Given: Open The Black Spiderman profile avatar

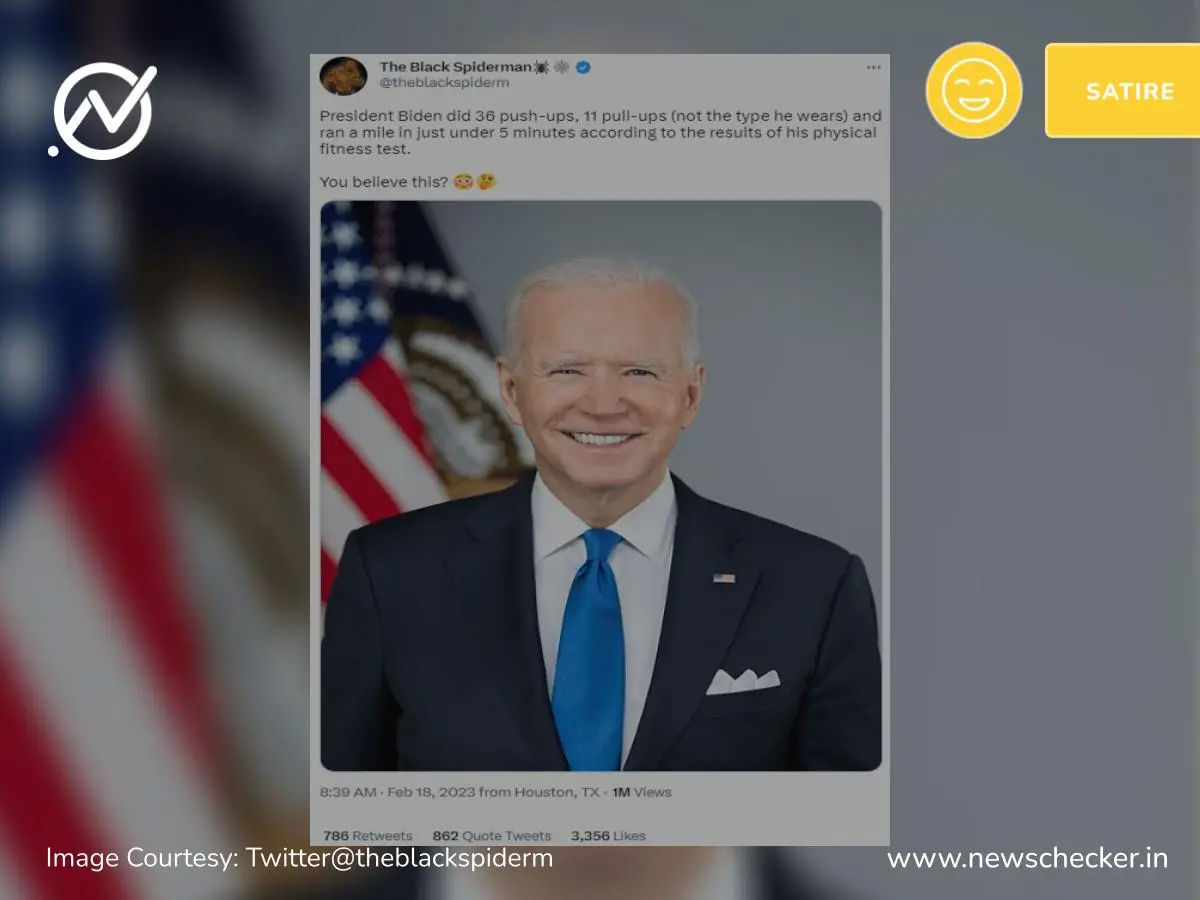Looking at the screenshot, I should point(343,76).
